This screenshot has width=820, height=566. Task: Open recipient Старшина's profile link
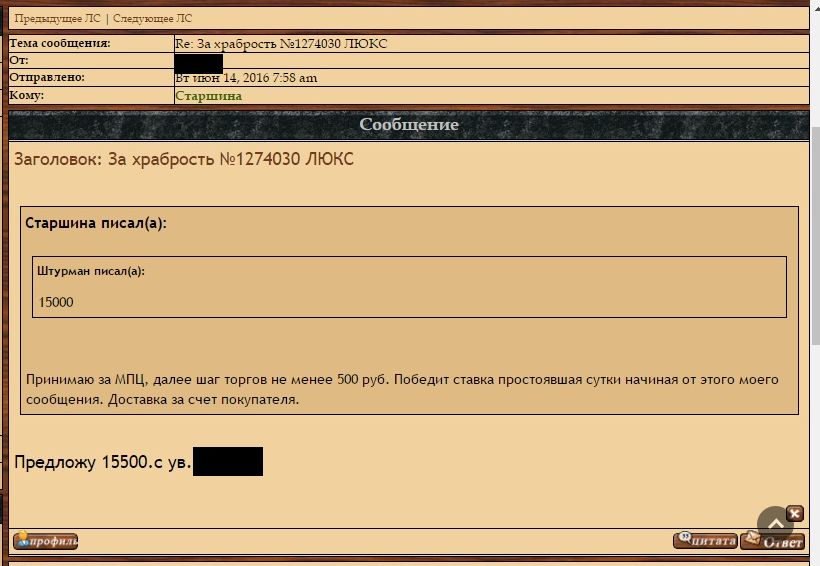click(209, 96)
